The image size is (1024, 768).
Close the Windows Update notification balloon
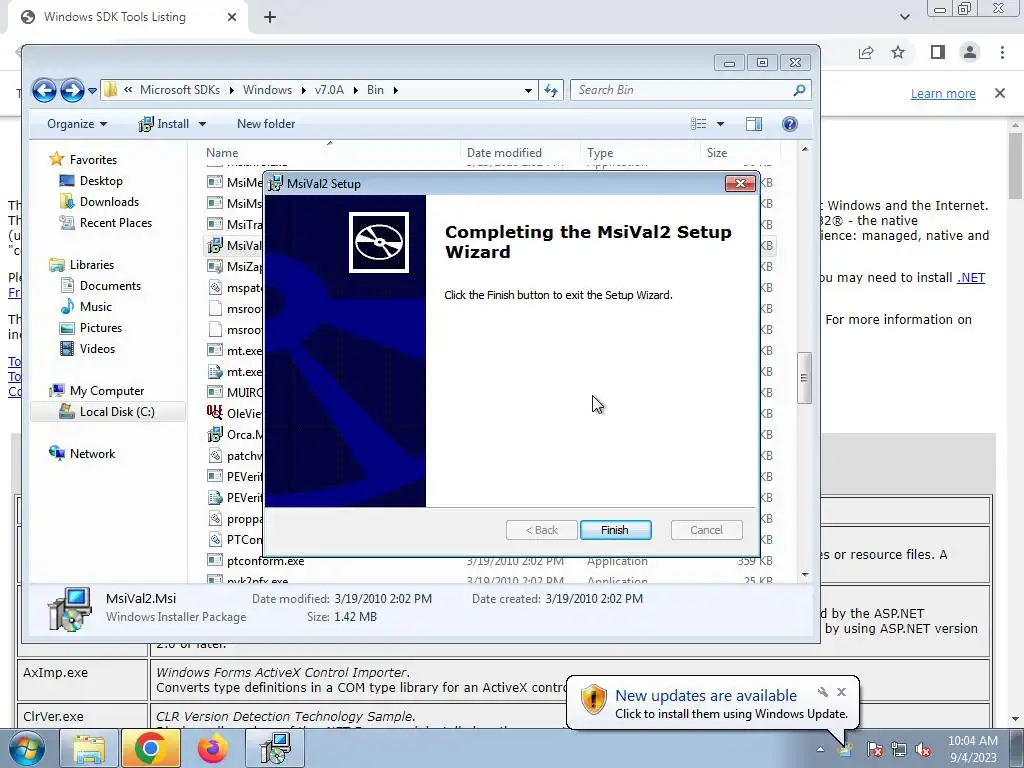click(x=842, y=692)
